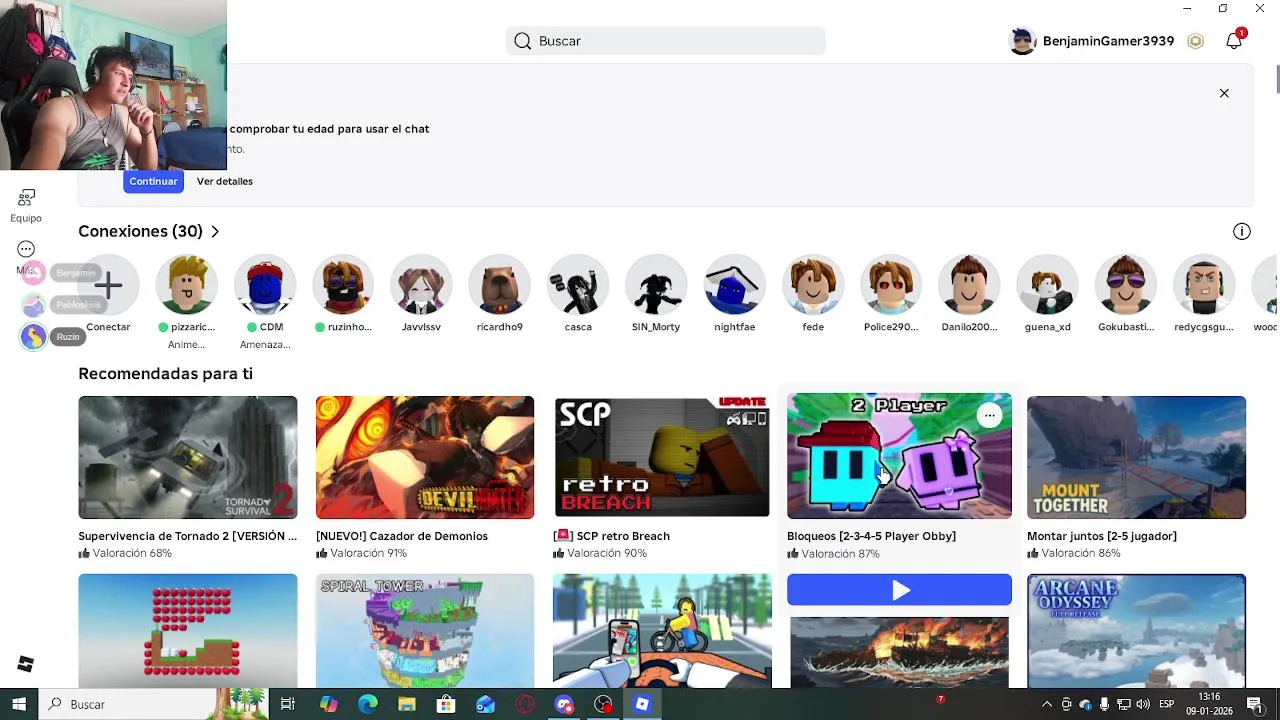Click the notifications bell icon
The height and width of the screenshot is (720, 1280).
tap(1234, 41)
